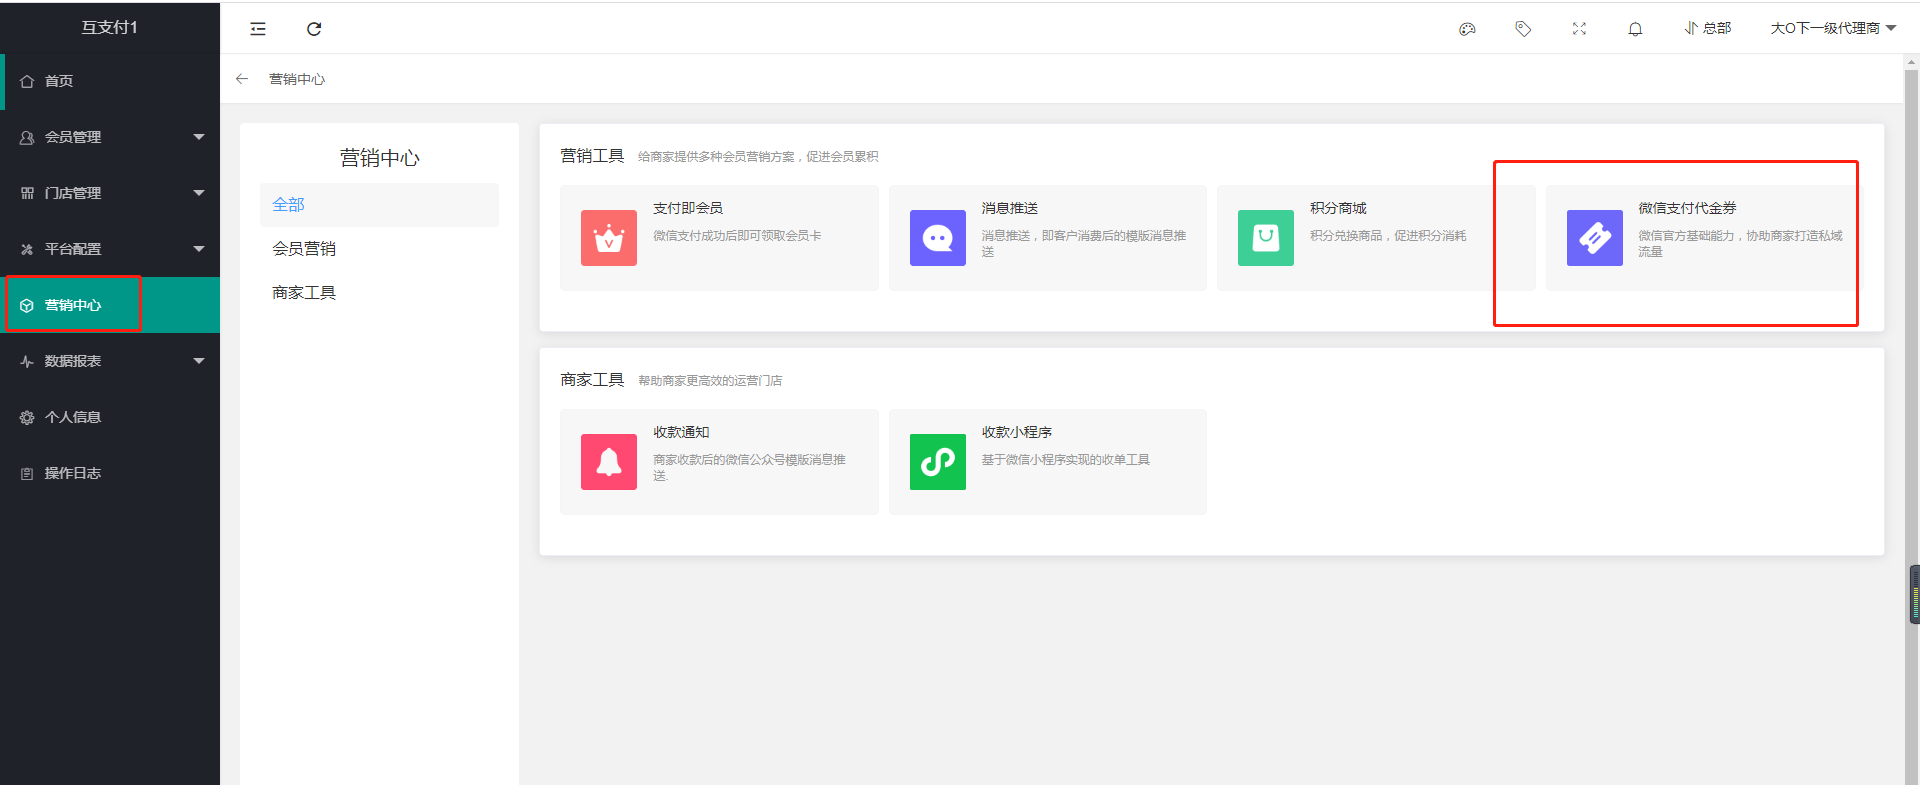
Task: Click the 消息推送 chat bubble icon
Action: click(938, 238)
